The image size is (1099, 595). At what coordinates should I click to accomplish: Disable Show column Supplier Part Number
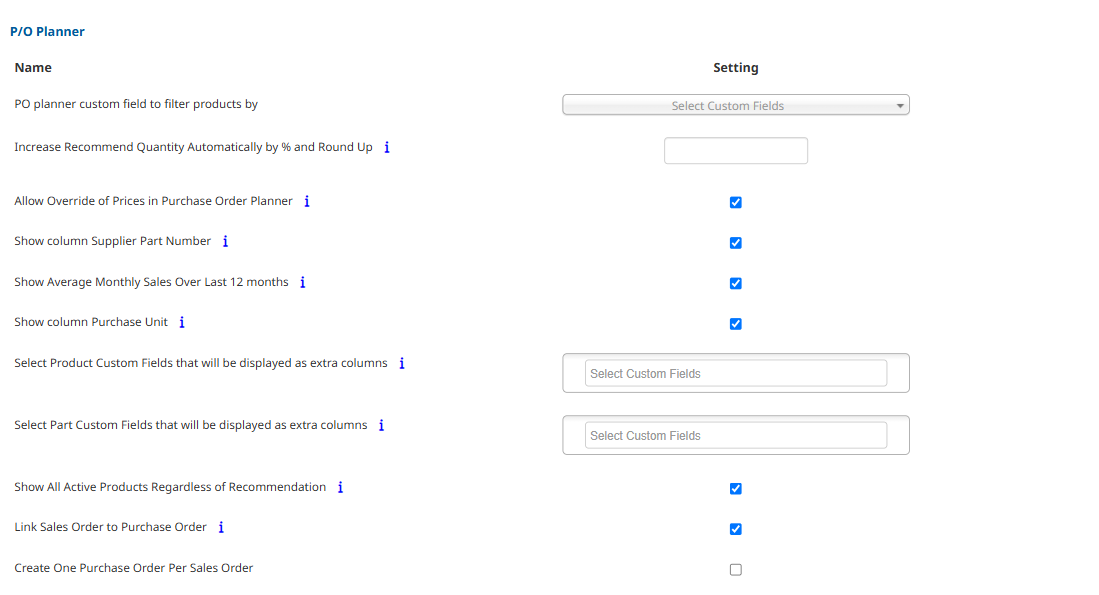[735, 243]
